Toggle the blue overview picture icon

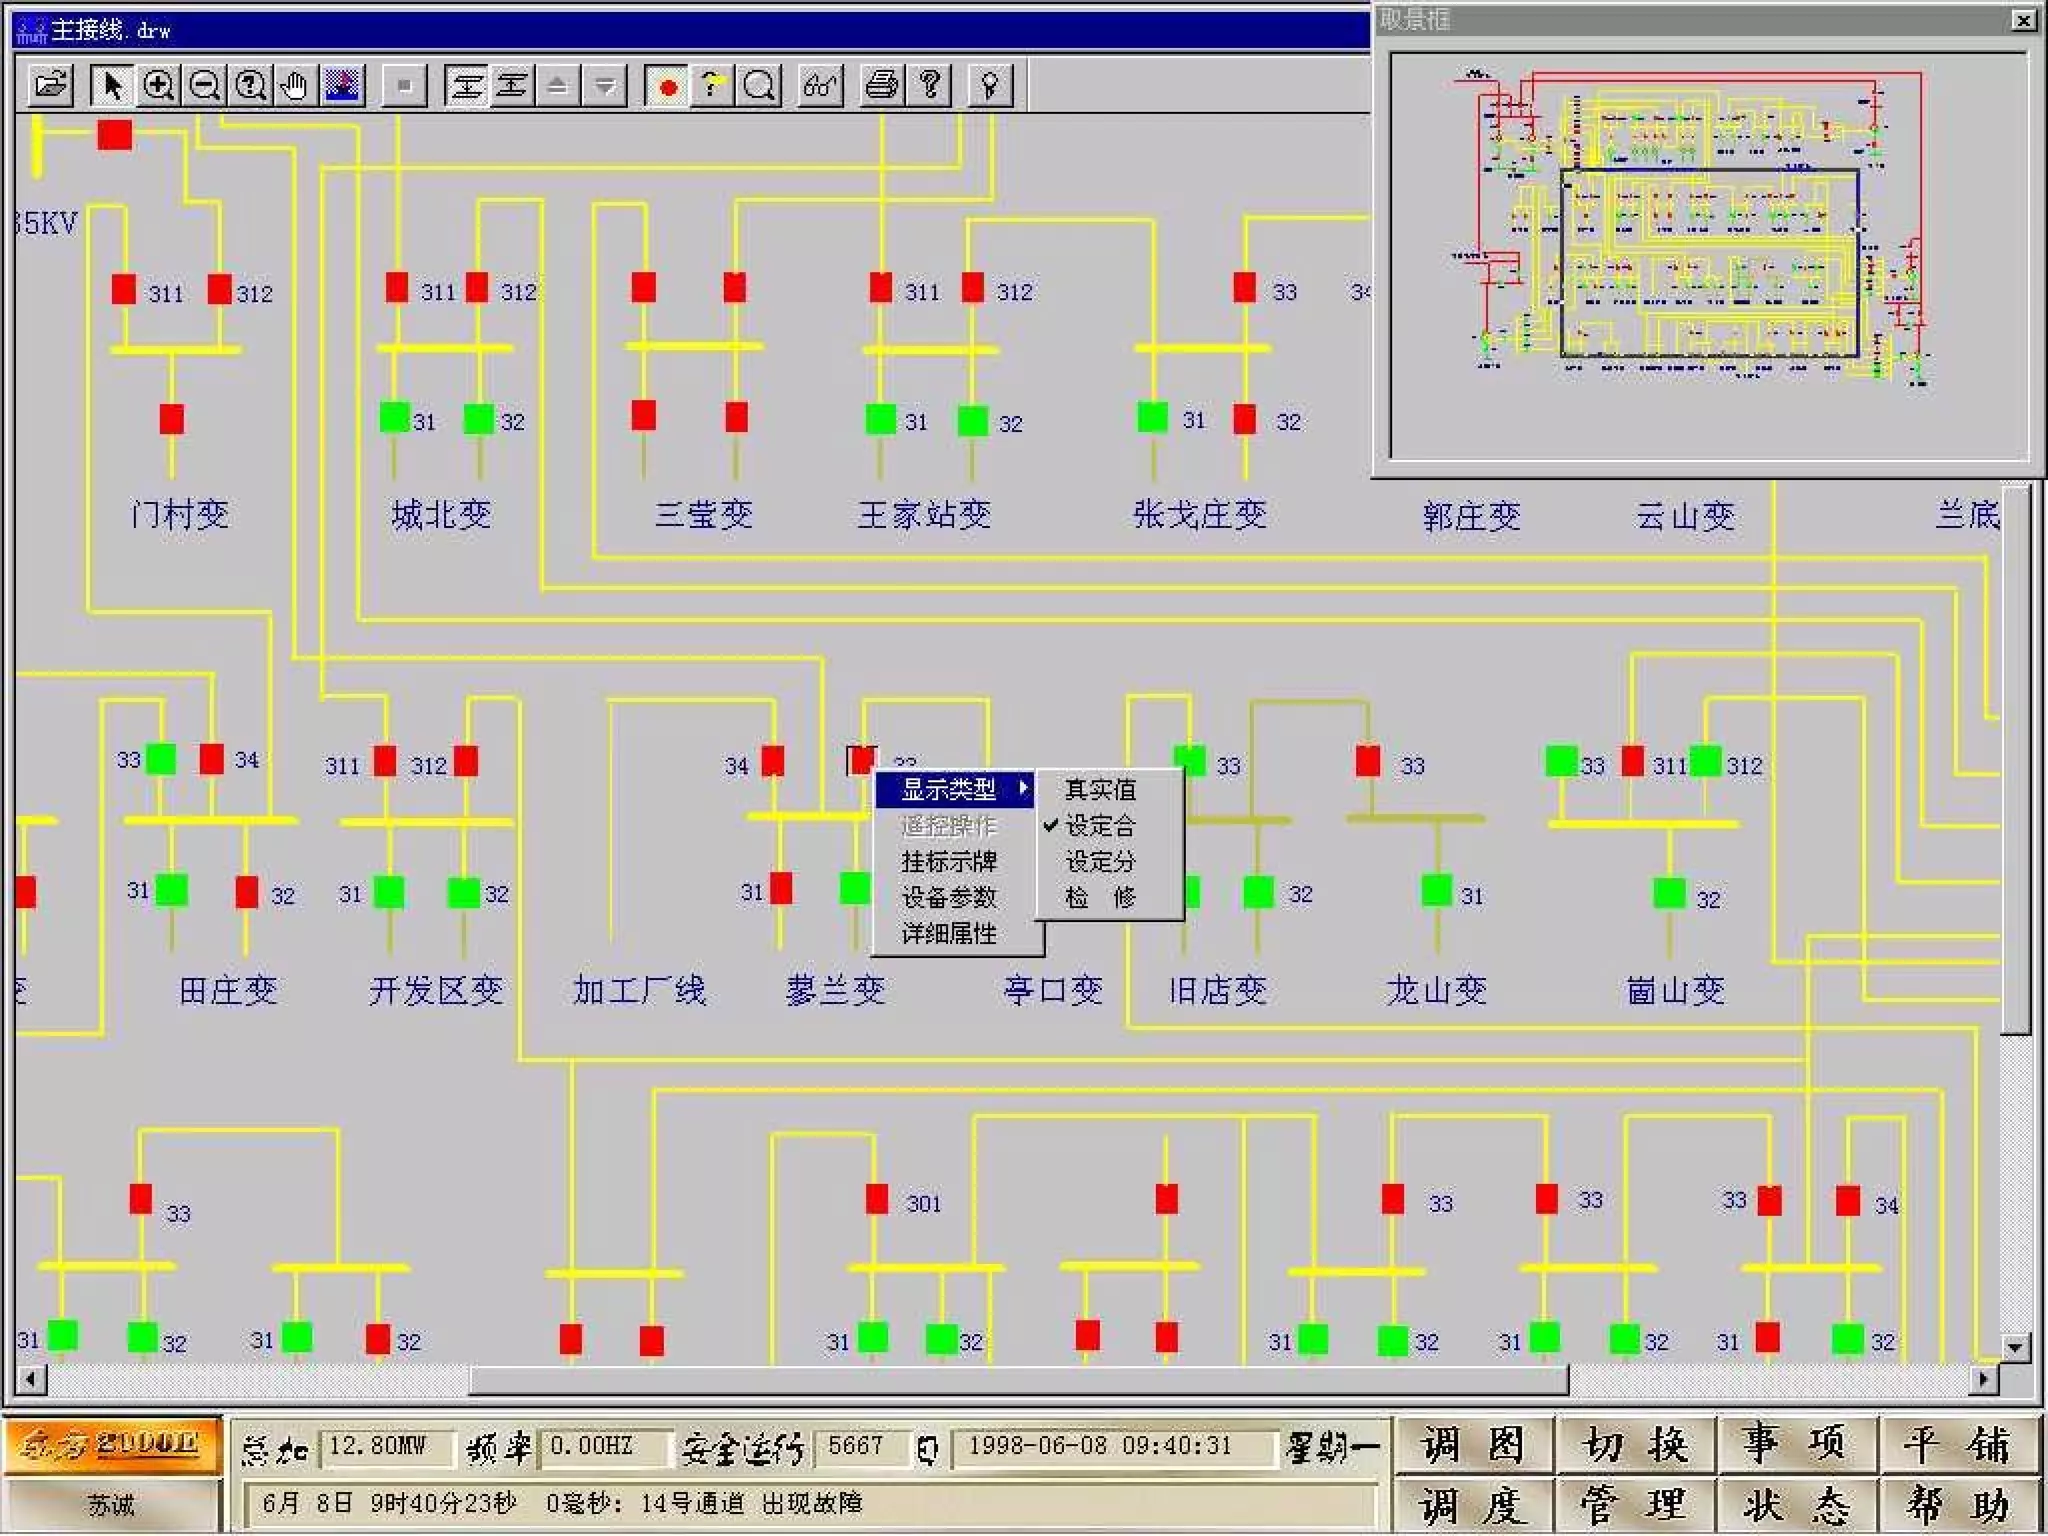point(341,85)
